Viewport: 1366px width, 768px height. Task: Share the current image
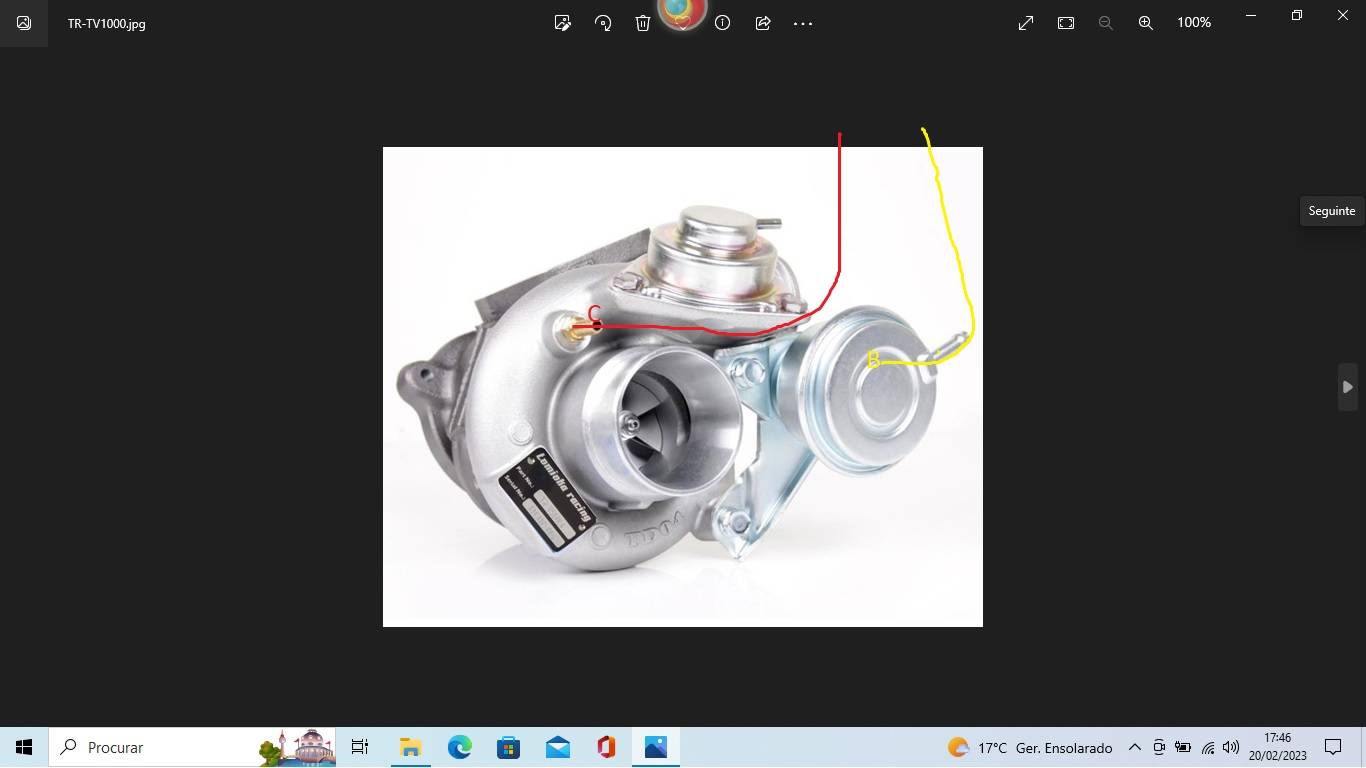point(762,22)
